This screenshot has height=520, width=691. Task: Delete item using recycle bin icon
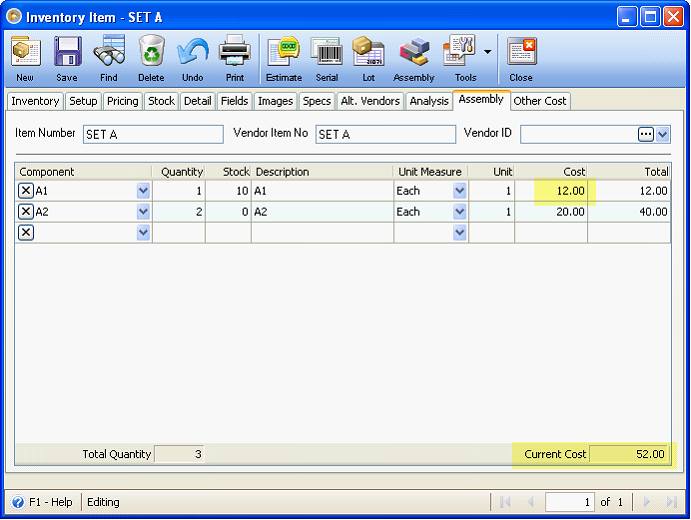(152, 51)
